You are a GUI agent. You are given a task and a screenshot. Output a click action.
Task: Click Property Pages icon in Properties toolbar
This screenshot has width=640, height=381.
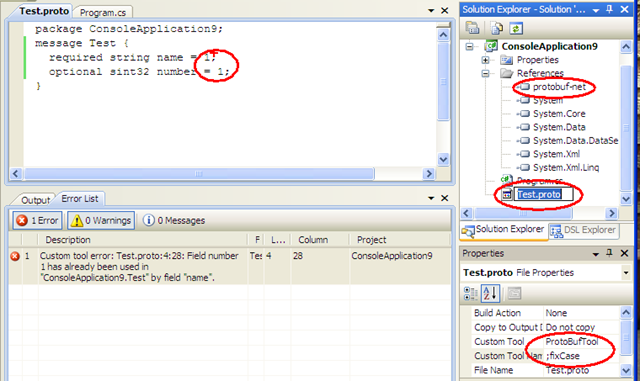pyautogui.click(x=514, y=293)
